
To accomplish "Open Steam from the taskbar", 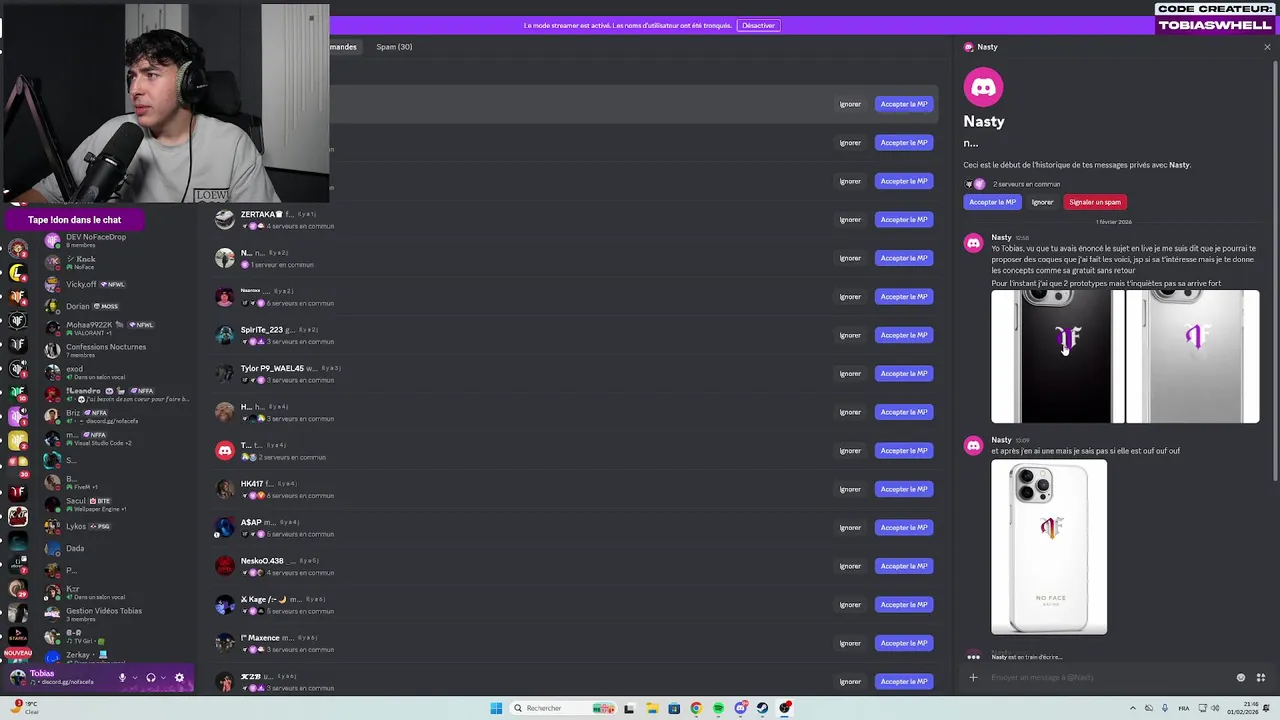I will (762, 708).
